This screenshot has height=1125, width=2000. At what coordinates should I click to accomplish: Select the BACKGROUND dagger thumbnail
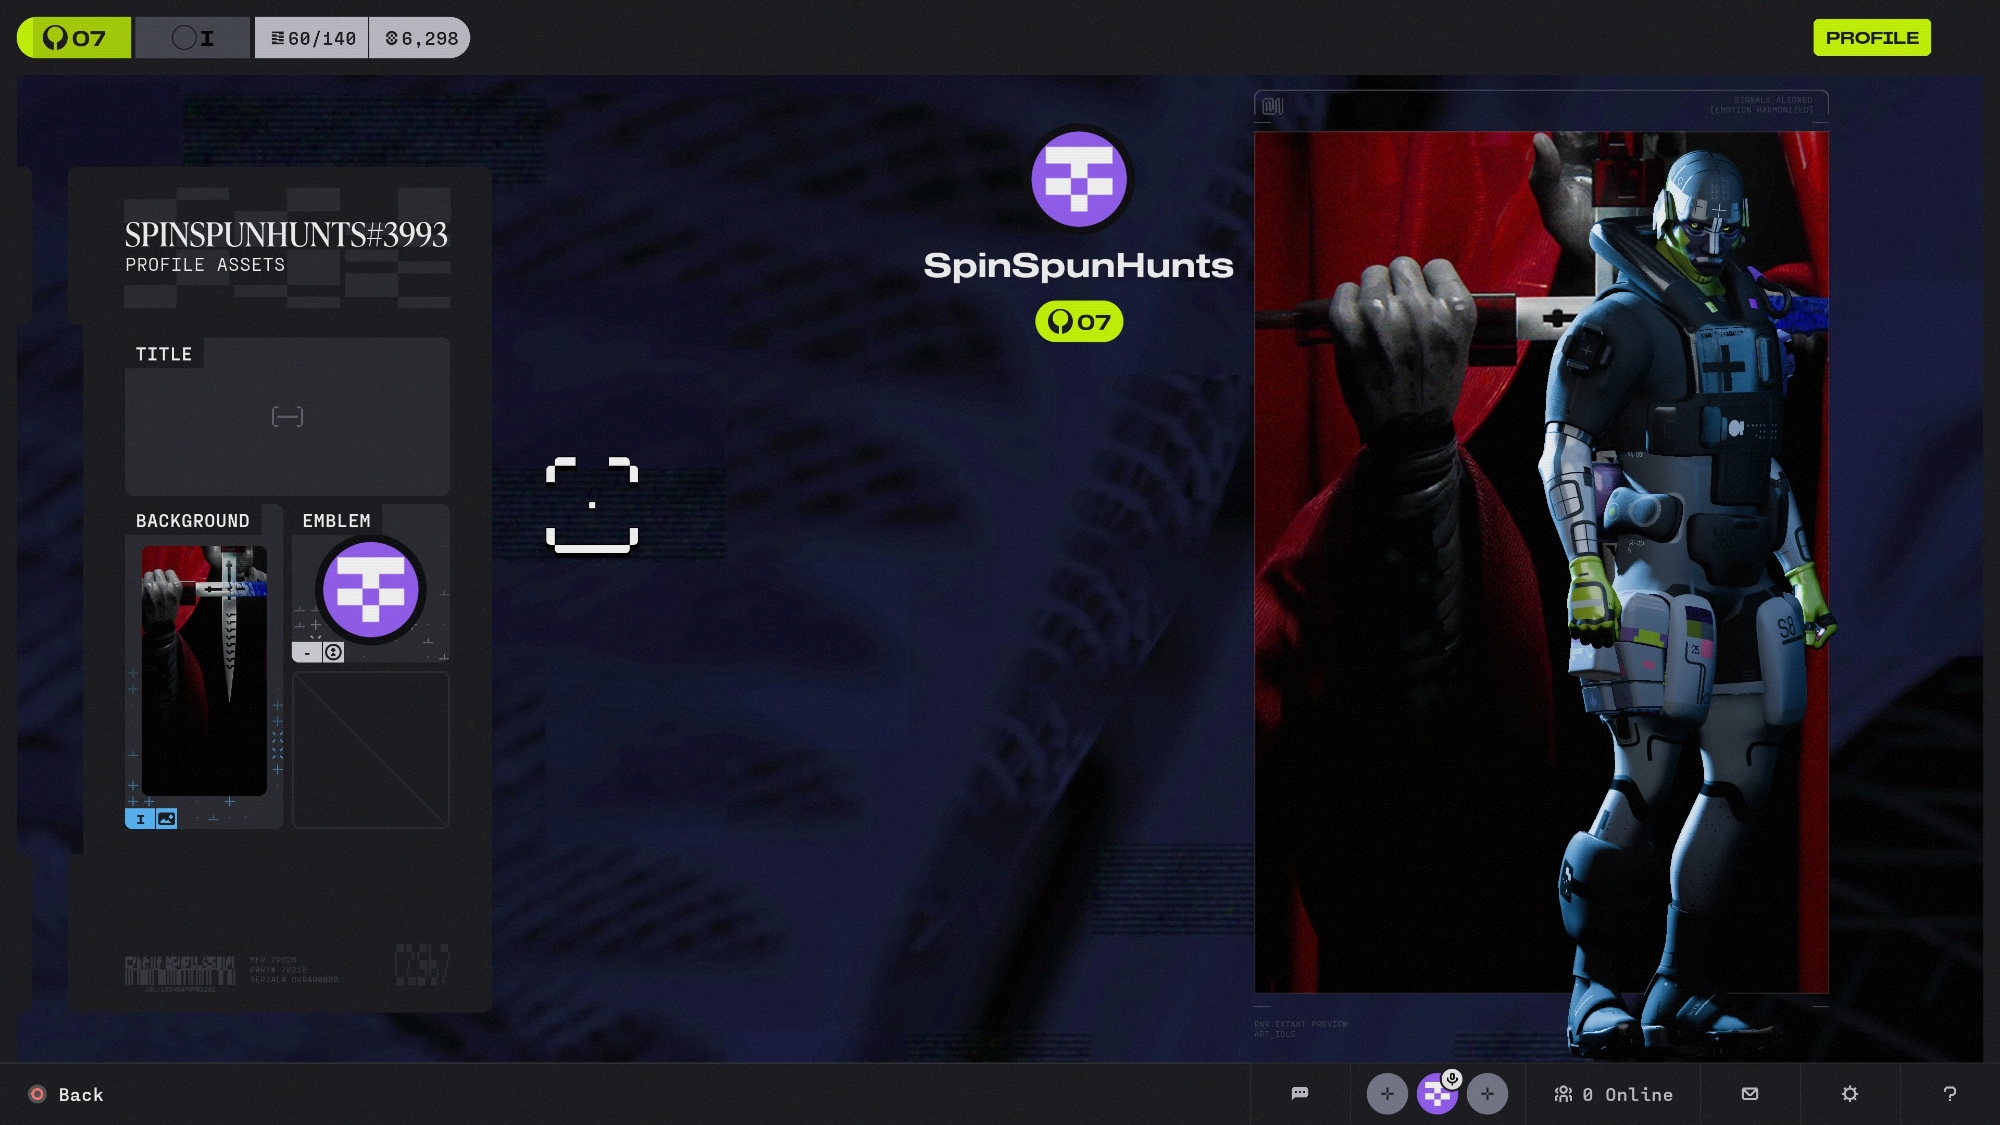coord(204,670)
